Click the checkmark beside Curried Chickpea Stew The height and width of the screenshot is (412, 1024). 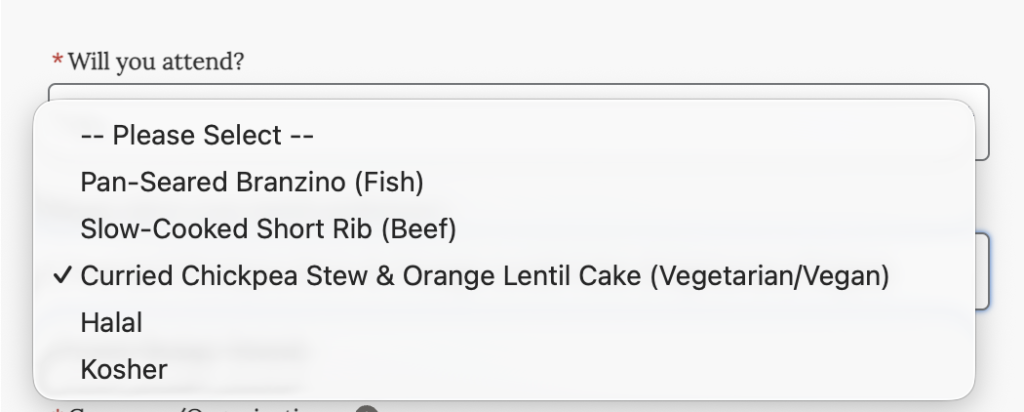pyautogui.click(x=64, y=277)
